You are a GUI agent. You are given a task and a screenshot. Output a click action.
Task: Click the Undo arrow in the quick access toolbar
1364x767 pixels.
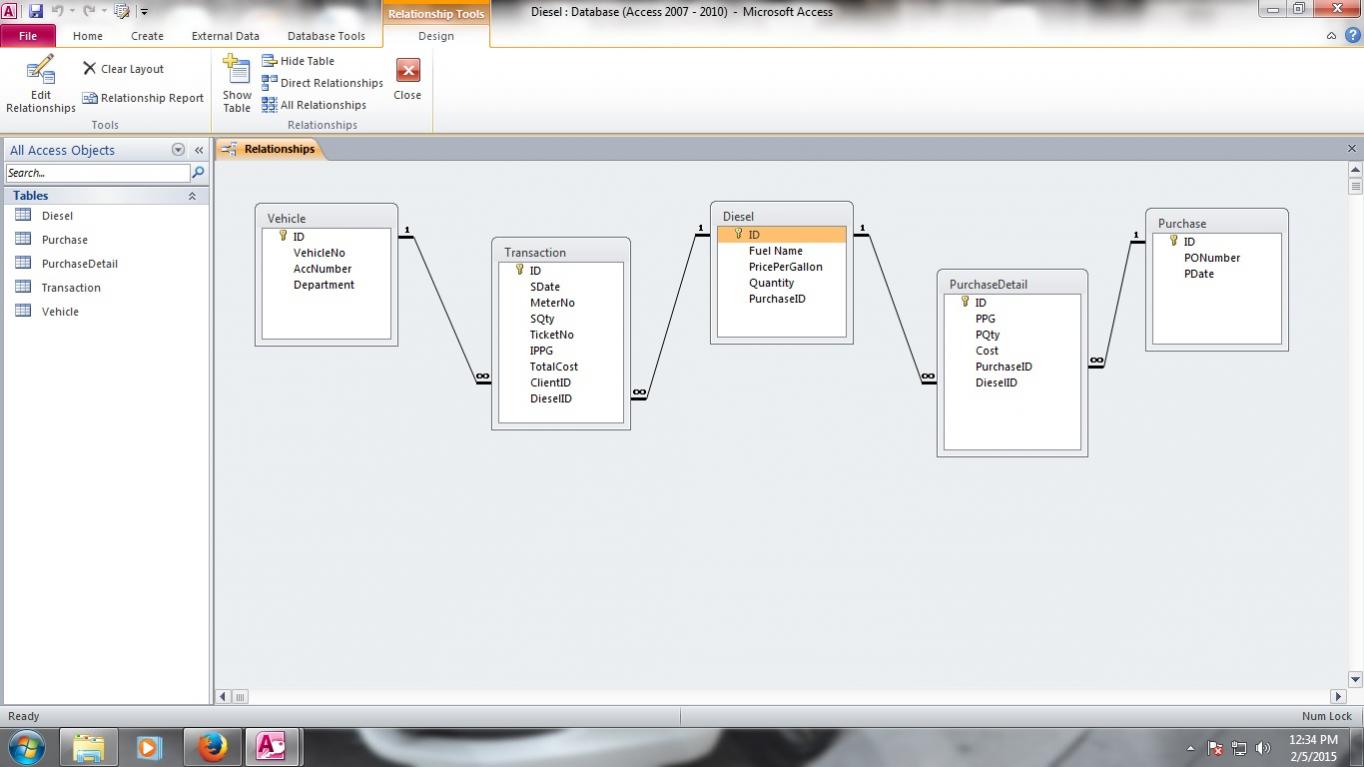[x=57, y=11]
